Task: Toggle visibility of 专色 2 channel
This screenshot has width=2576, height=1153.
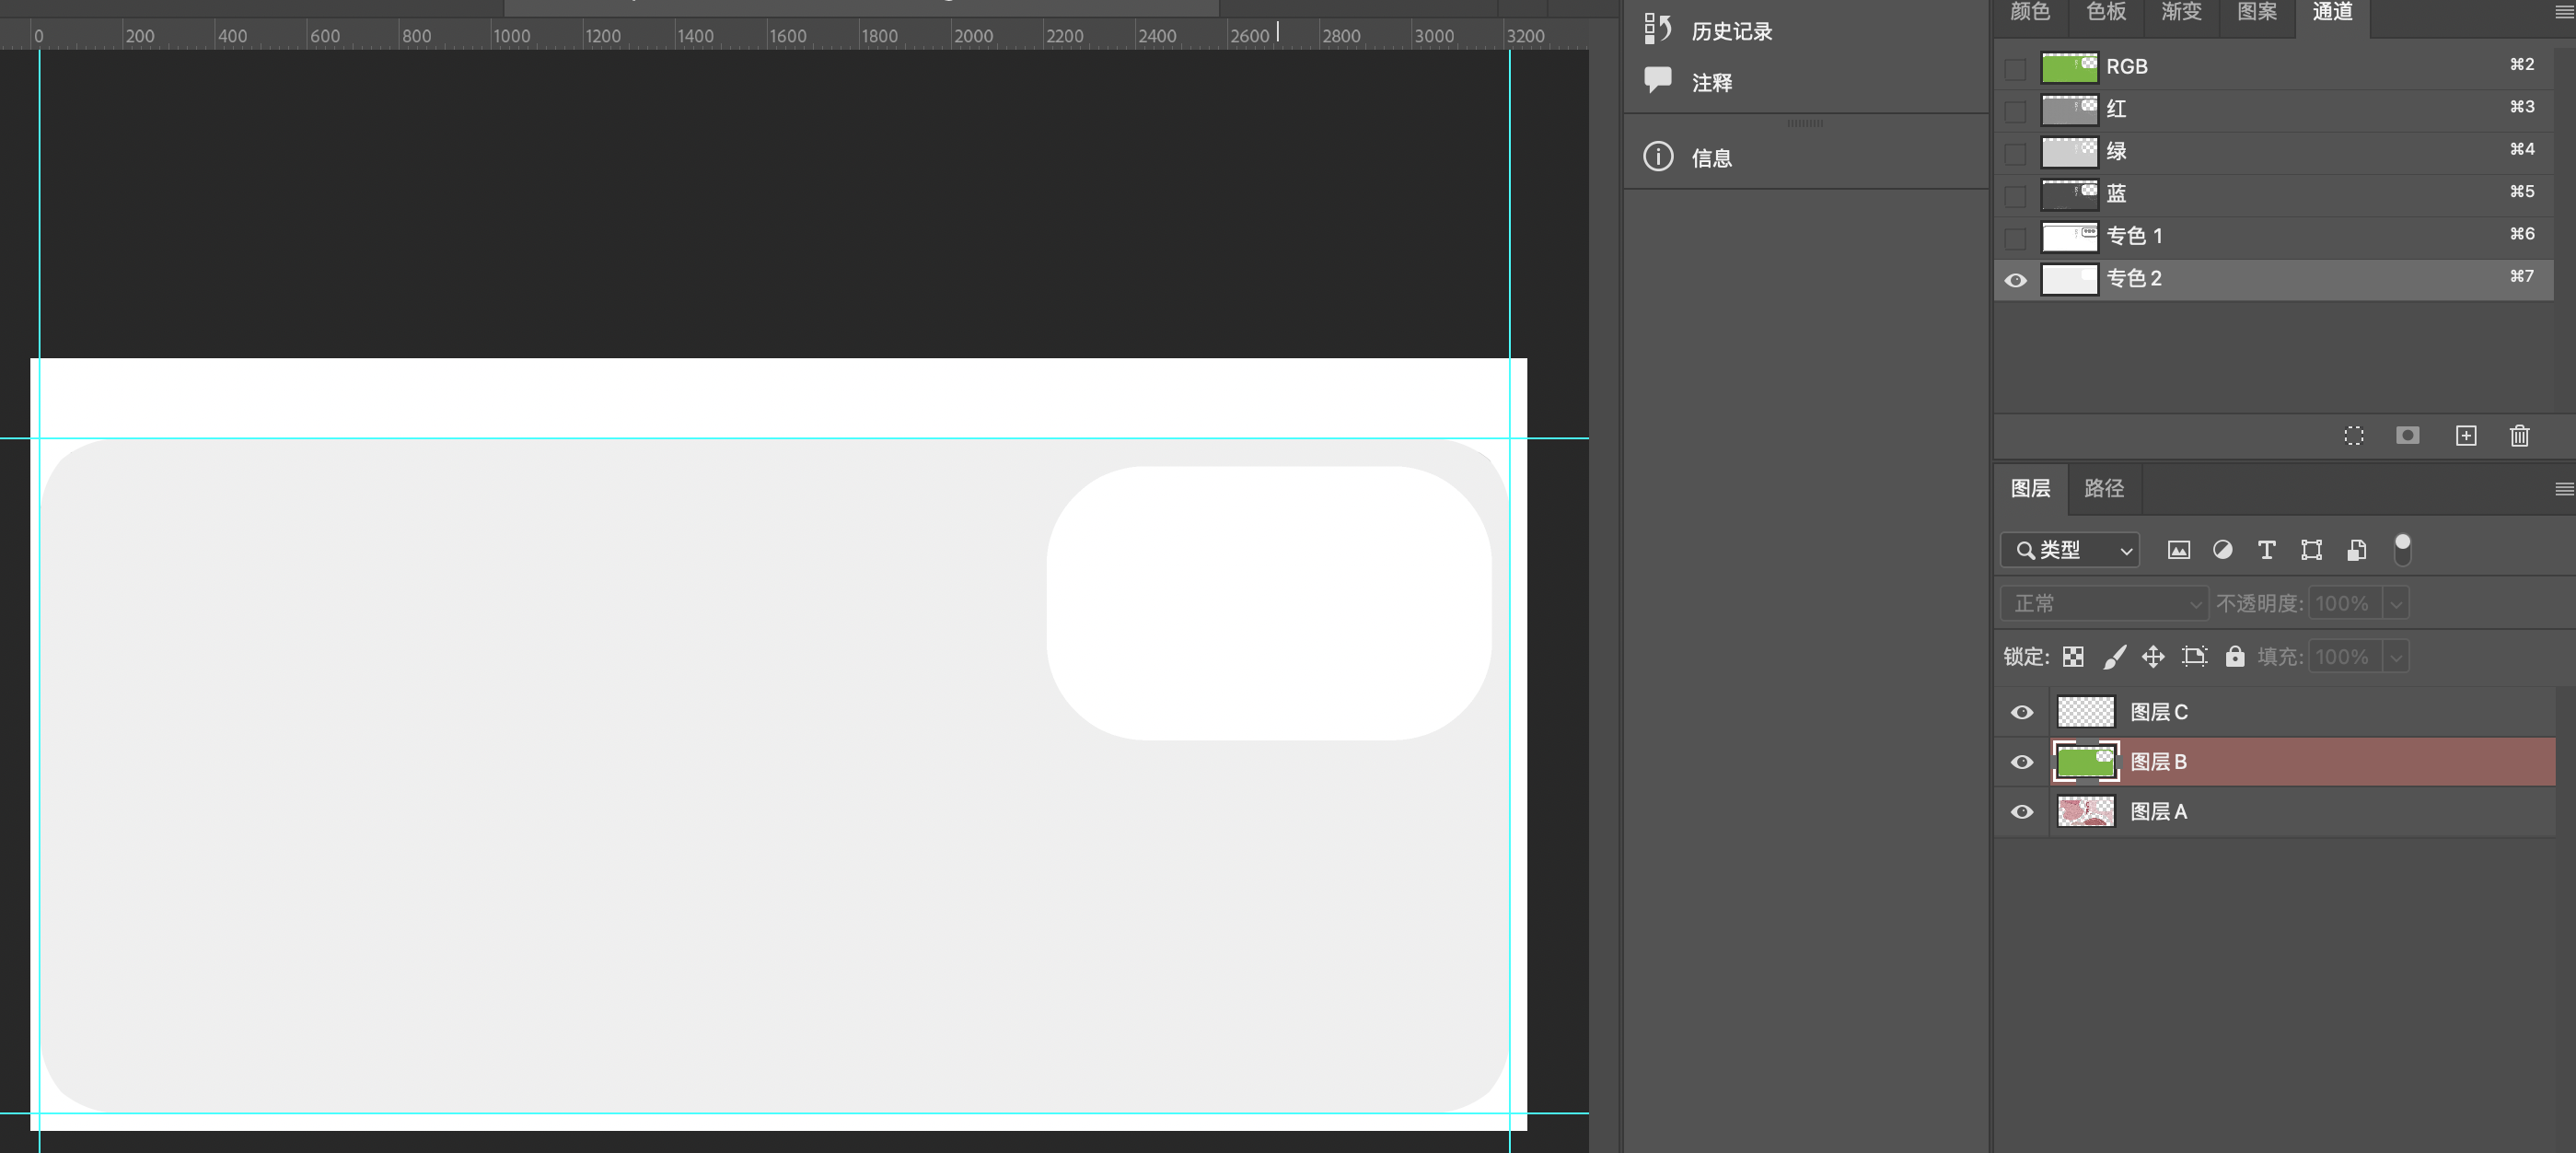Action: click(x=2015, y=280)
